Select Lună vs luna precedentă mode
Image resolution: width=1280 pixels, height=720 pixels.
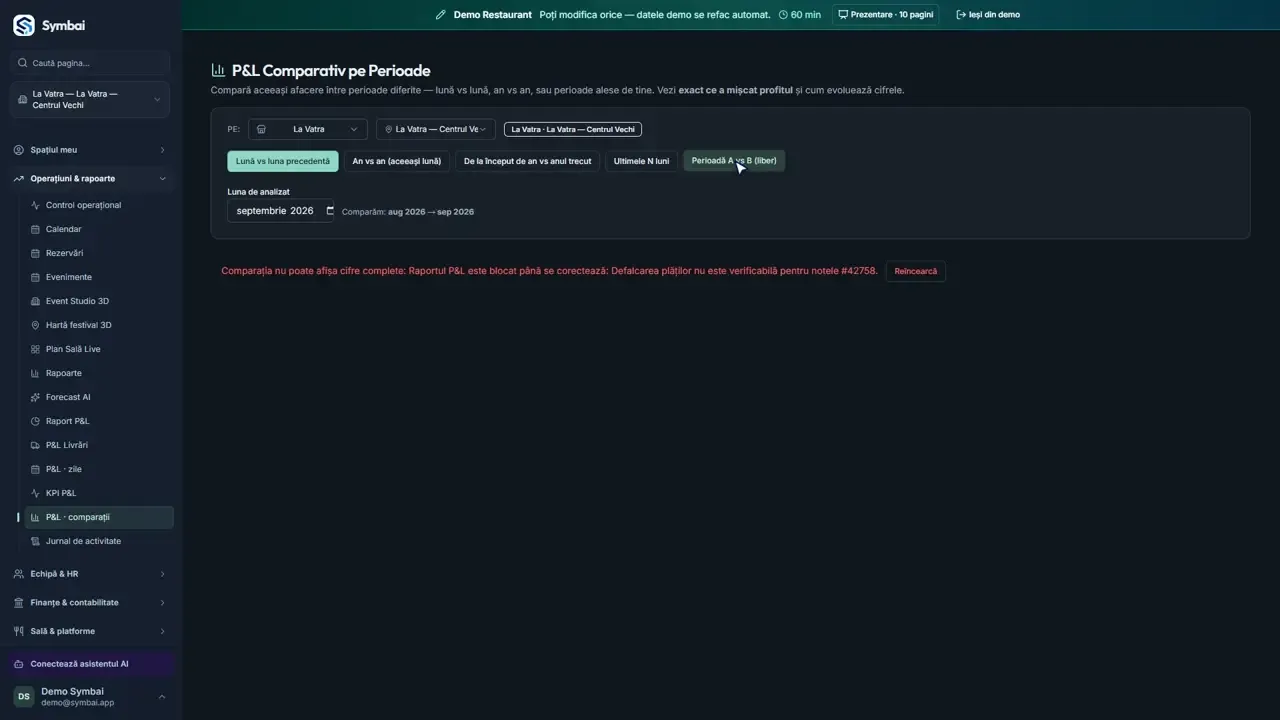[x=283, y=161]
